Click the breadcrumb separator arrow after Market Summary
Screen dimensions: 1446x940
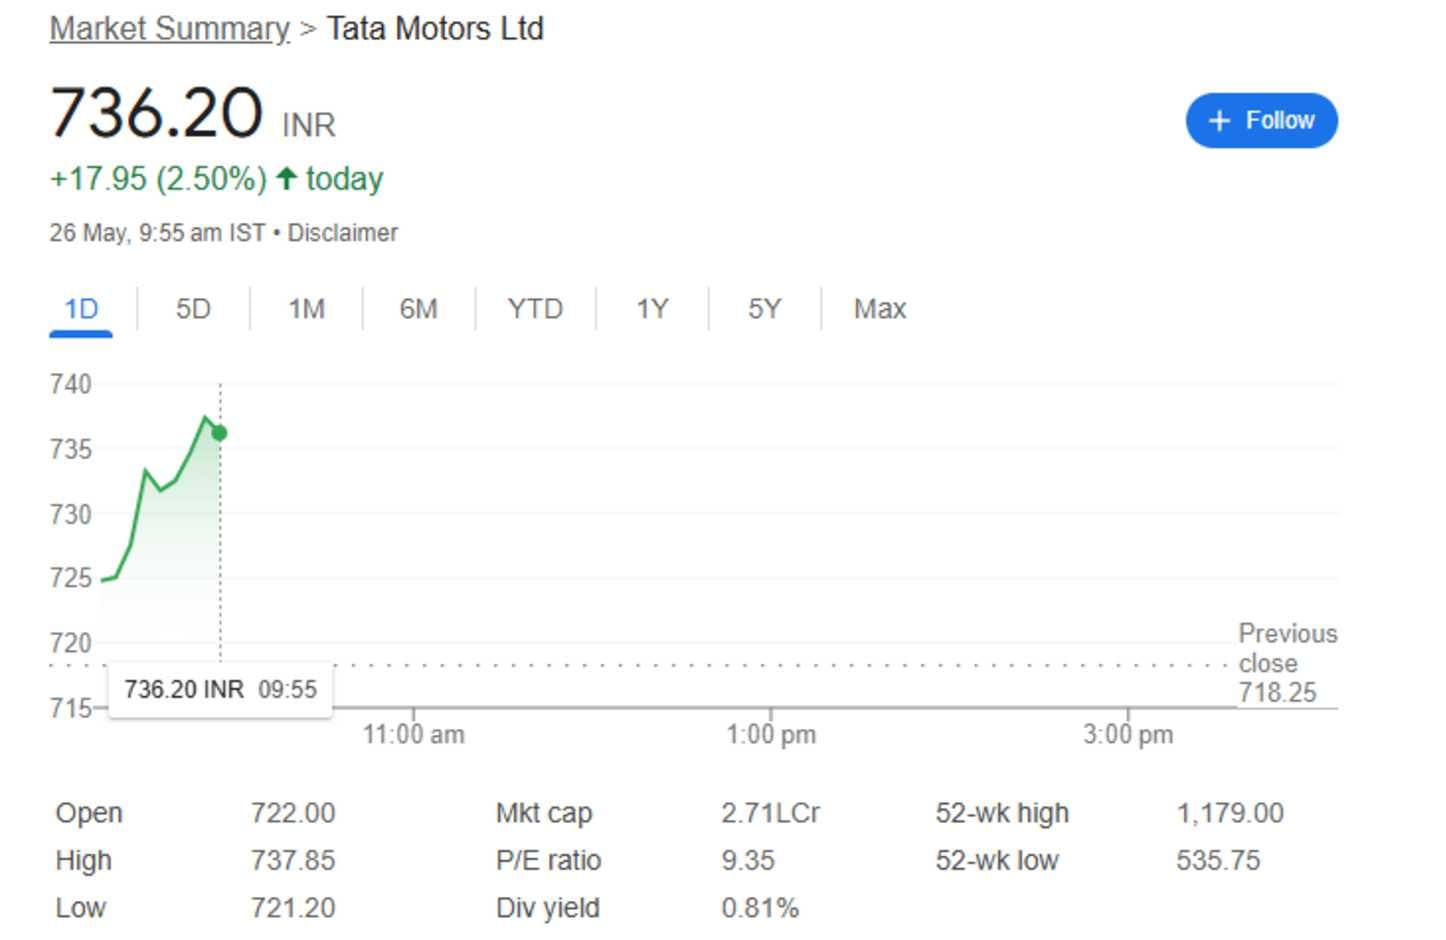pos(309,29)
